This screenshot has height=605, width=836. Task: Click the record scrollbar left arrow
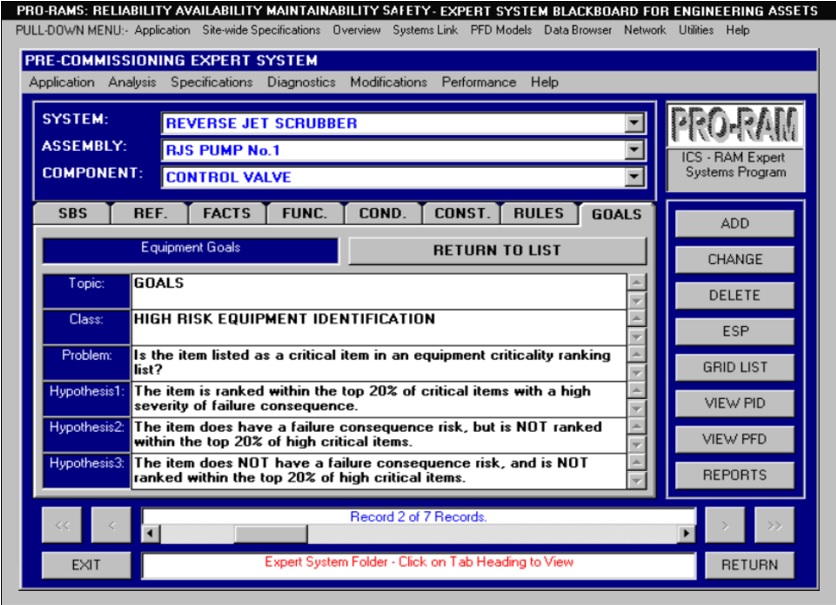pos(151,534)
